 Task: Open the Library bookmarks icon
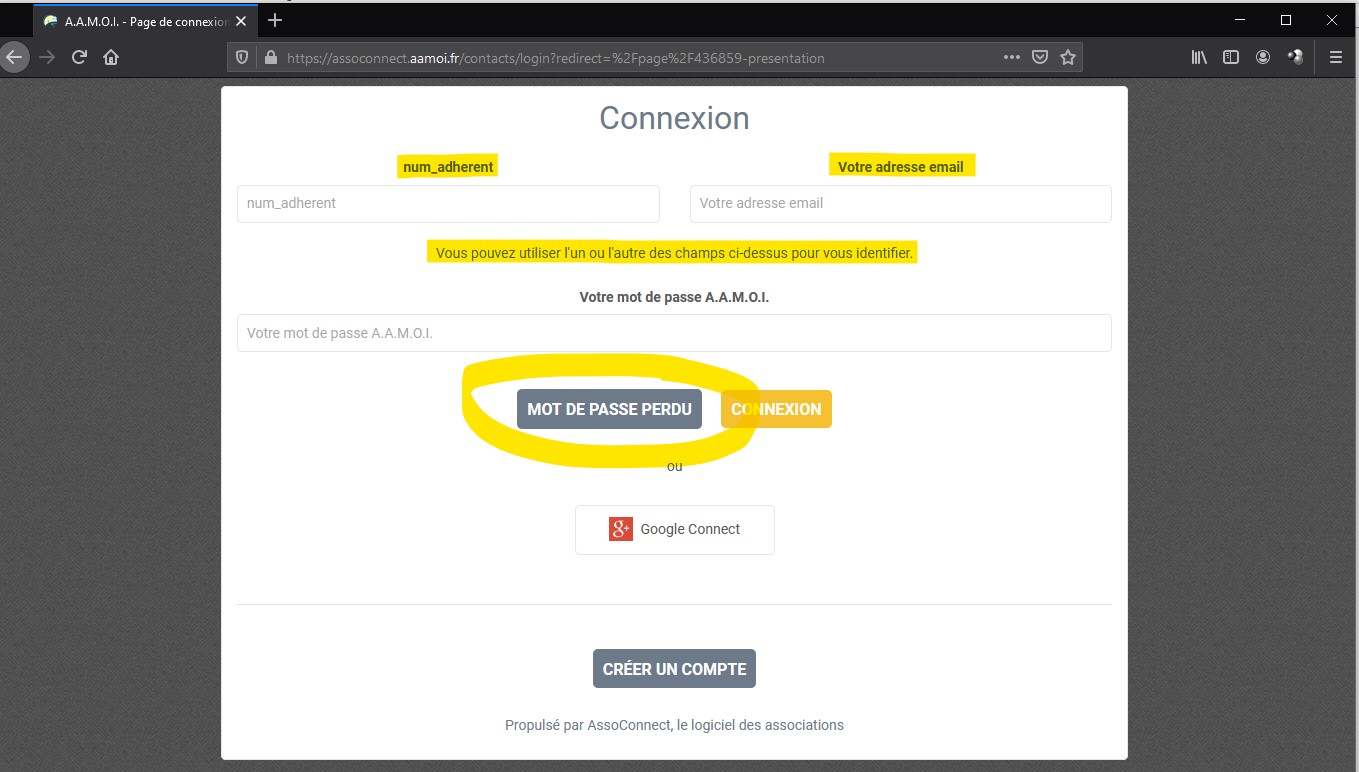click(x=1199, y=58)
